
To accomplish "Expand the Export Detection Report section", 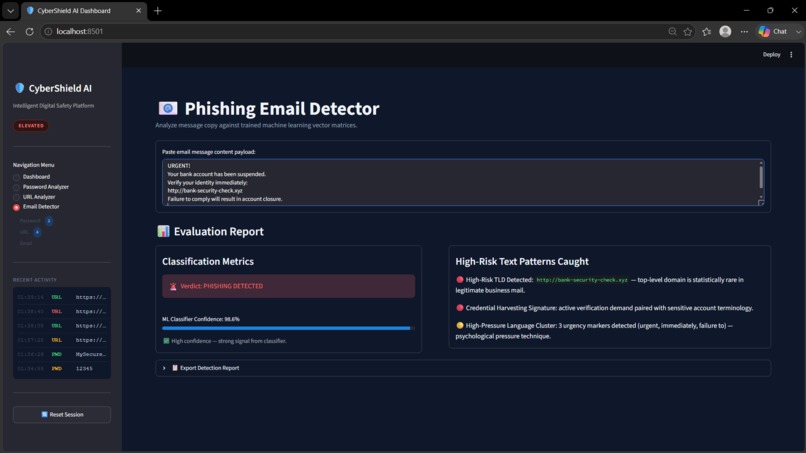I will 463,368.
